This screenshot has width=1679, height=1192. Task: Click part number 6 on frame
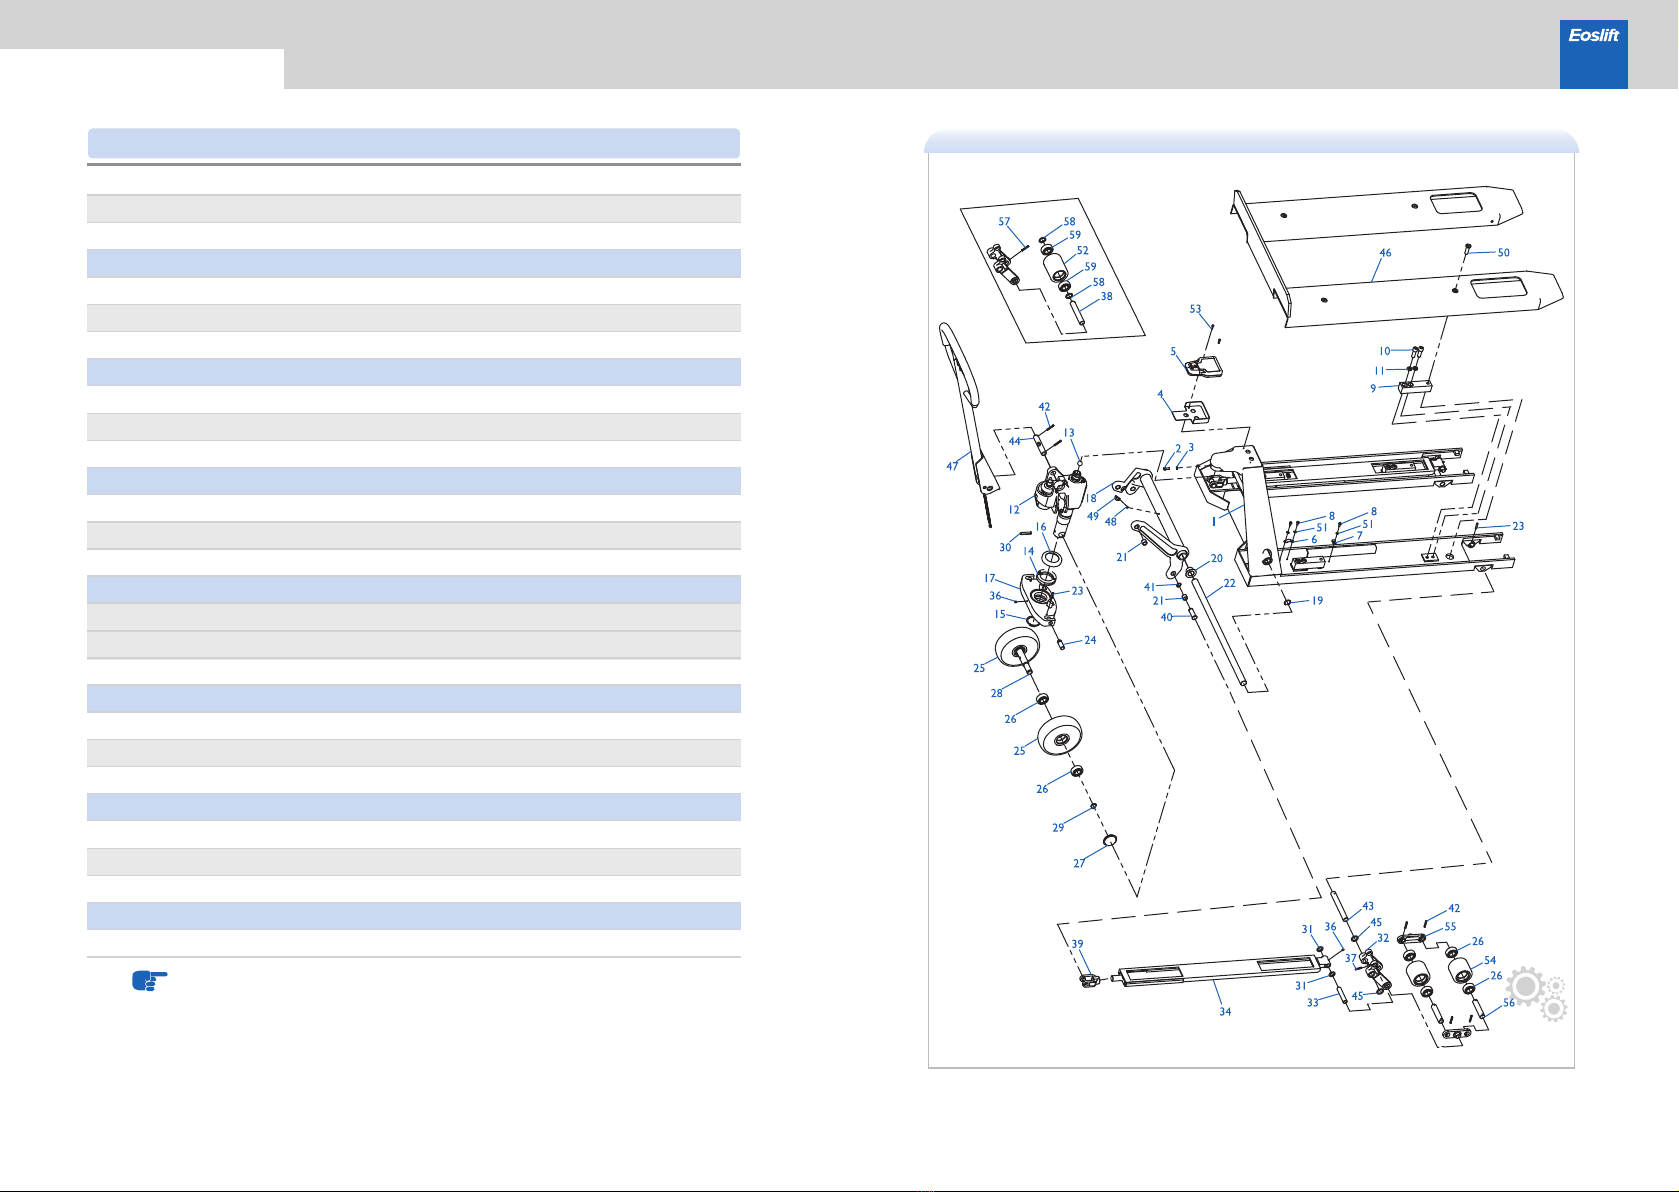(x=1314, y=539)
